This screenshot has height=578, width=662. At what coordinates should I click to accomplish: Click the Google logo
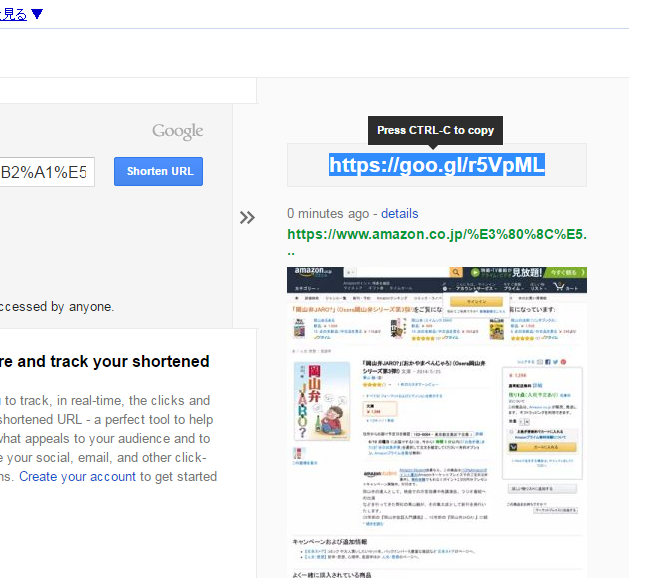pos(178,131)
